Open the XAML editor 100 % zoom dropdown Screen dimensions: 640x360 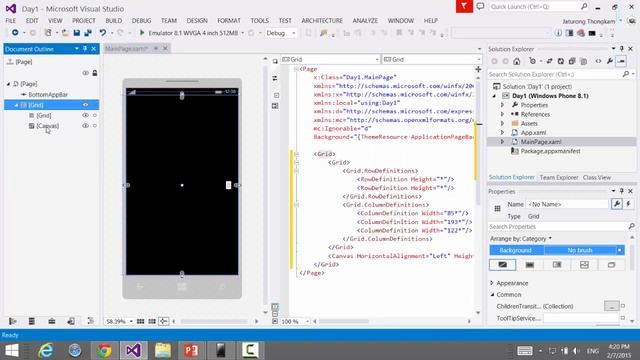coord(307,322)
